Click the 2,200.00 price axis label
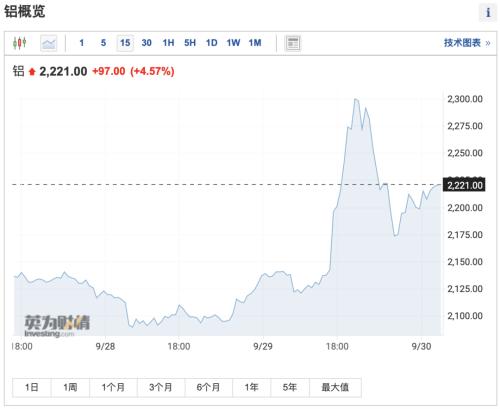 [465, 208]
